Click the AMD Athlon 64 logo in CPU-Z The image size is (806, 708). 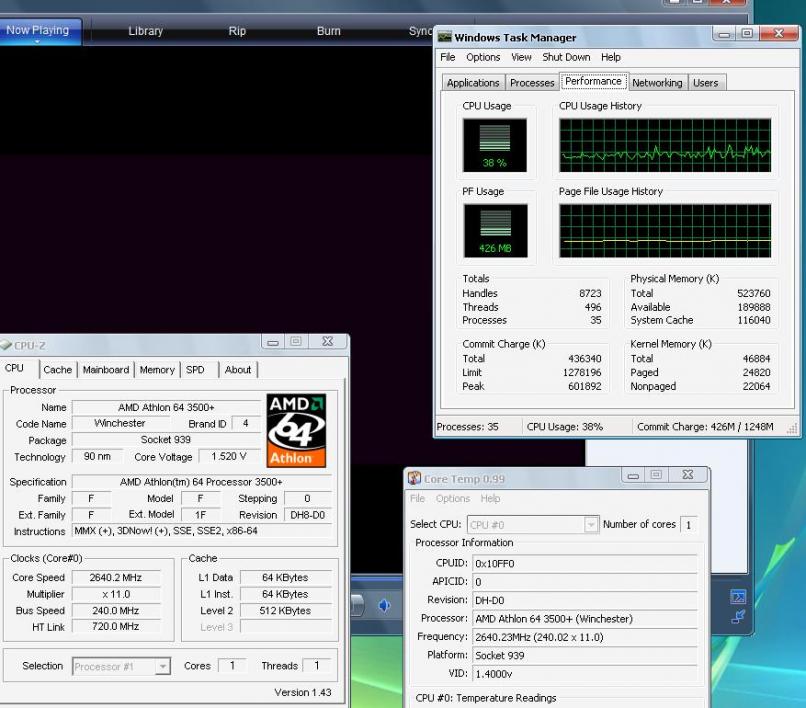296,430
